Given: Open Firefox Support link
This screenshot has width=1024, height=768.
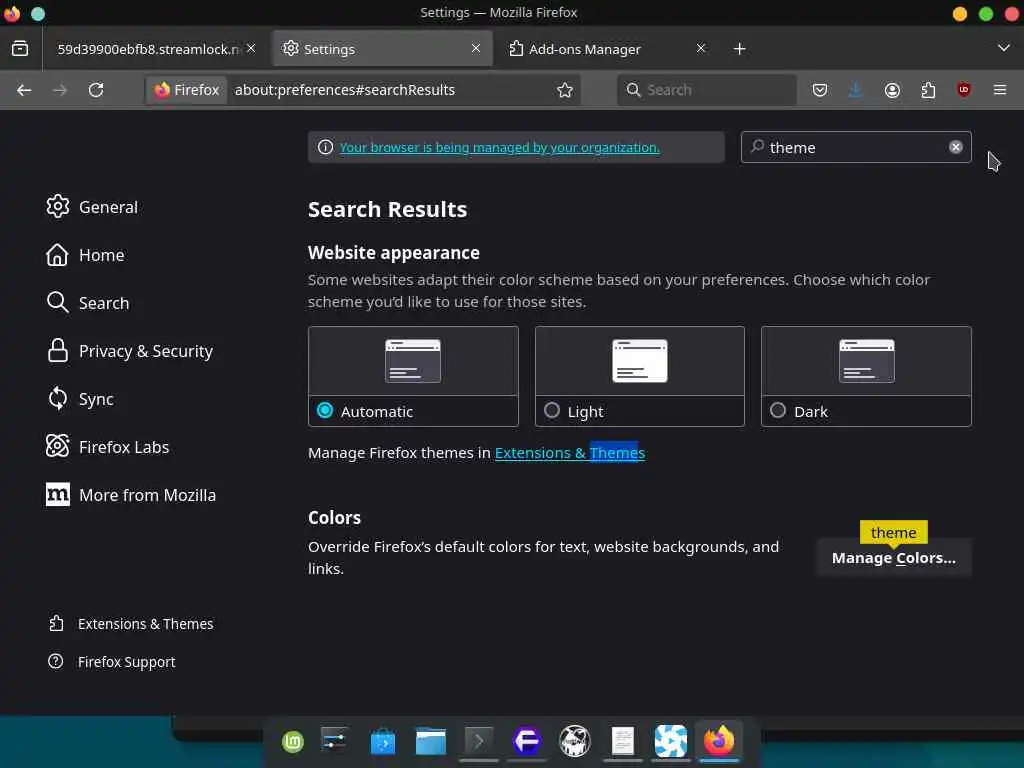Looking at the screenshot, I should [112, 662].
